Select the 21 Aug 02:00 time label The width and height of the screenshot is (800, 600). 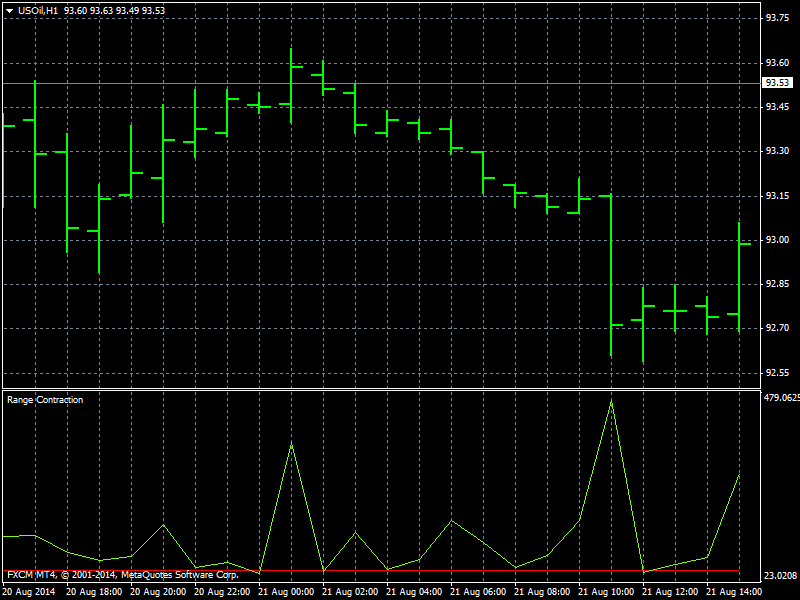(x=350, y=592)
